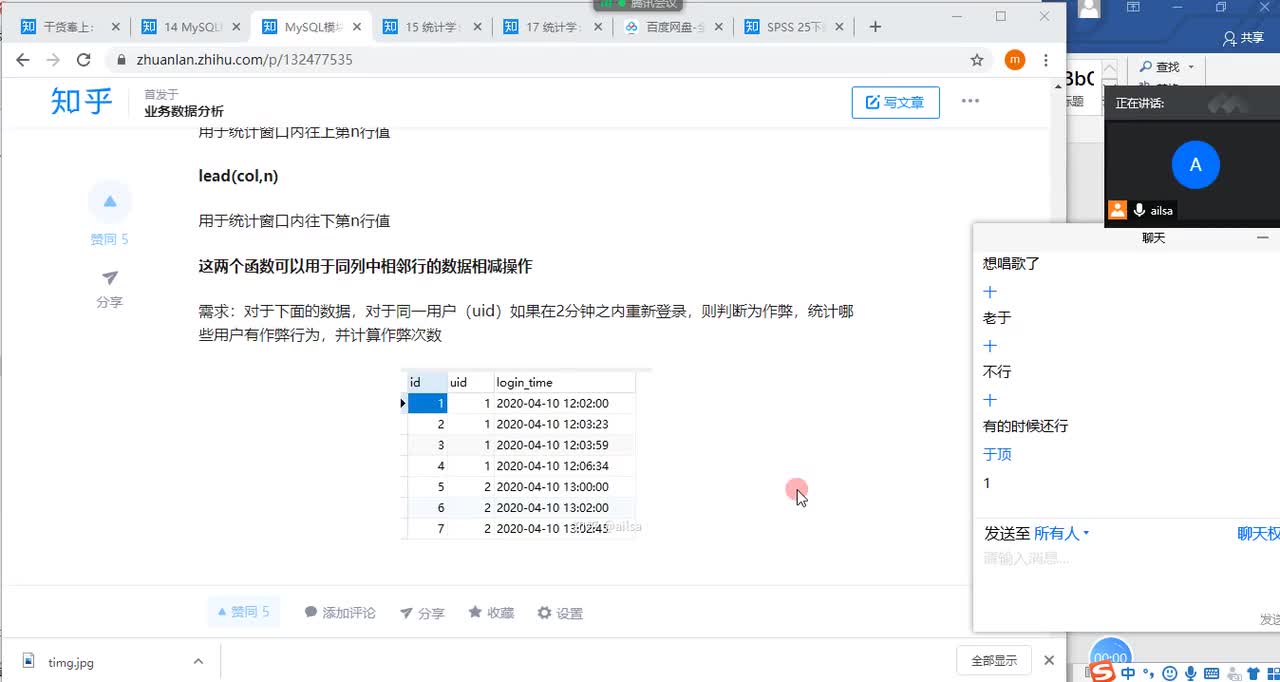The height and width of the screenshot is (682, 1280).
Task: Switch to the '14 MySQL' tab
Action: pyautogui.click(x=189, y=27)
